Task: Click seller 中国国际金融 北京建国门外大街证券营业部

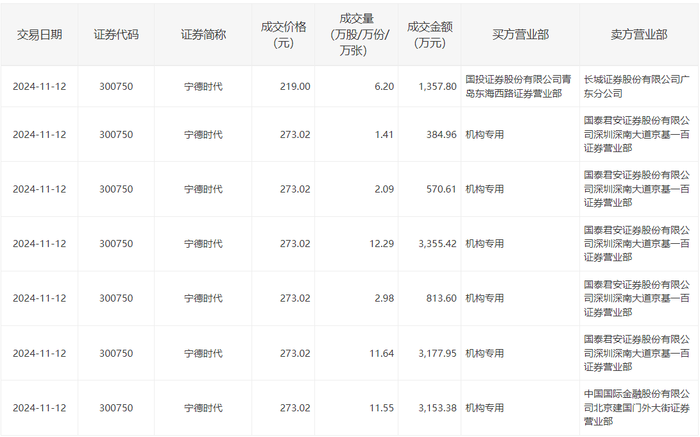Action: click(x=637, y=408)
